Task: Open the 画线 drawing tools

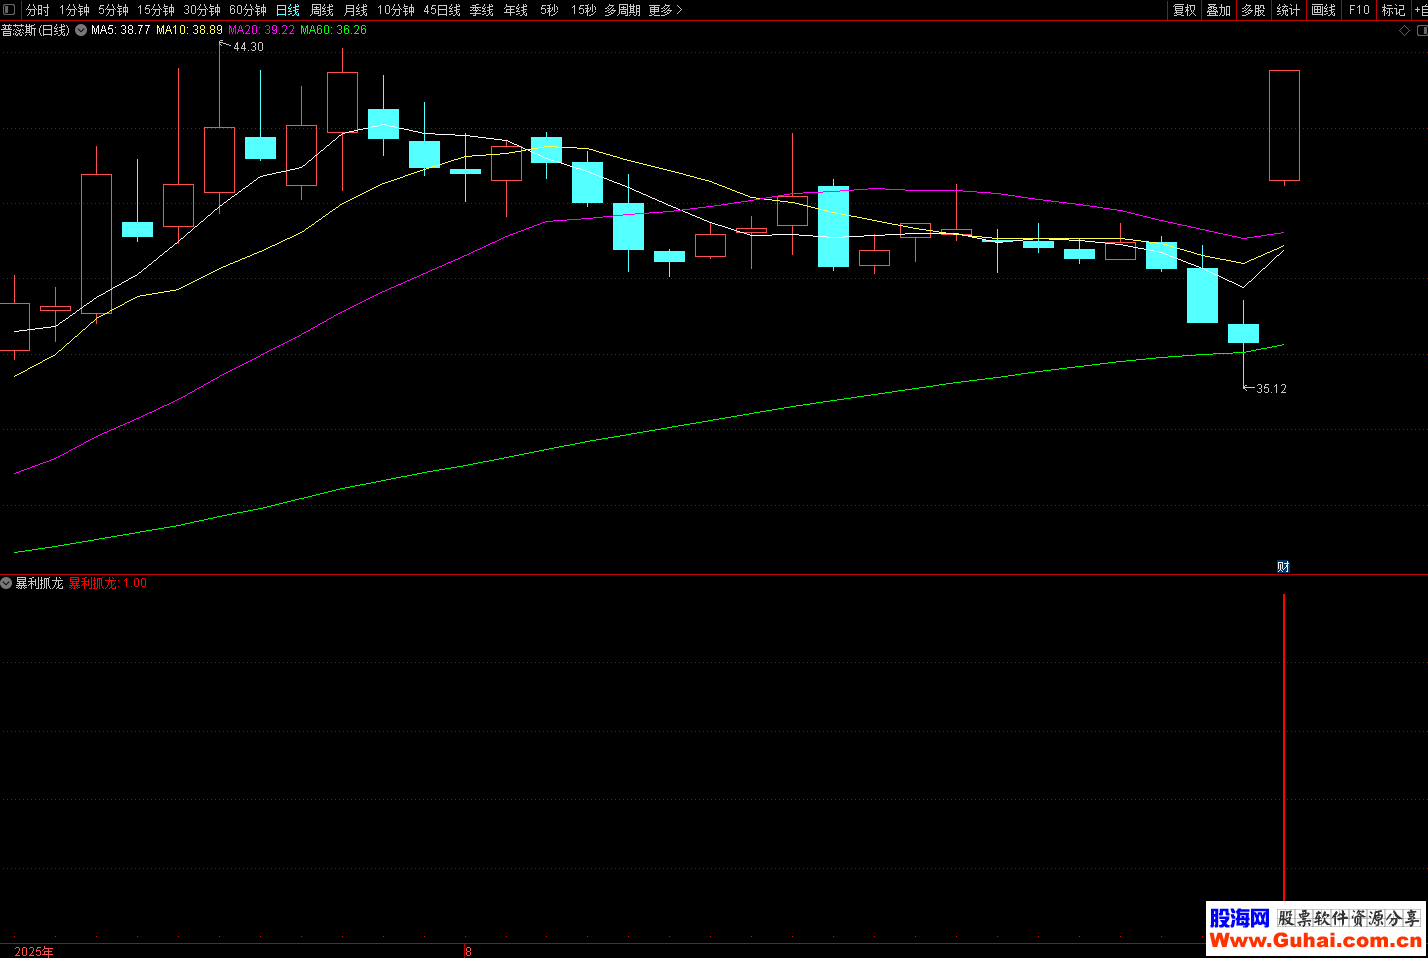Action: pos(1324,10)
